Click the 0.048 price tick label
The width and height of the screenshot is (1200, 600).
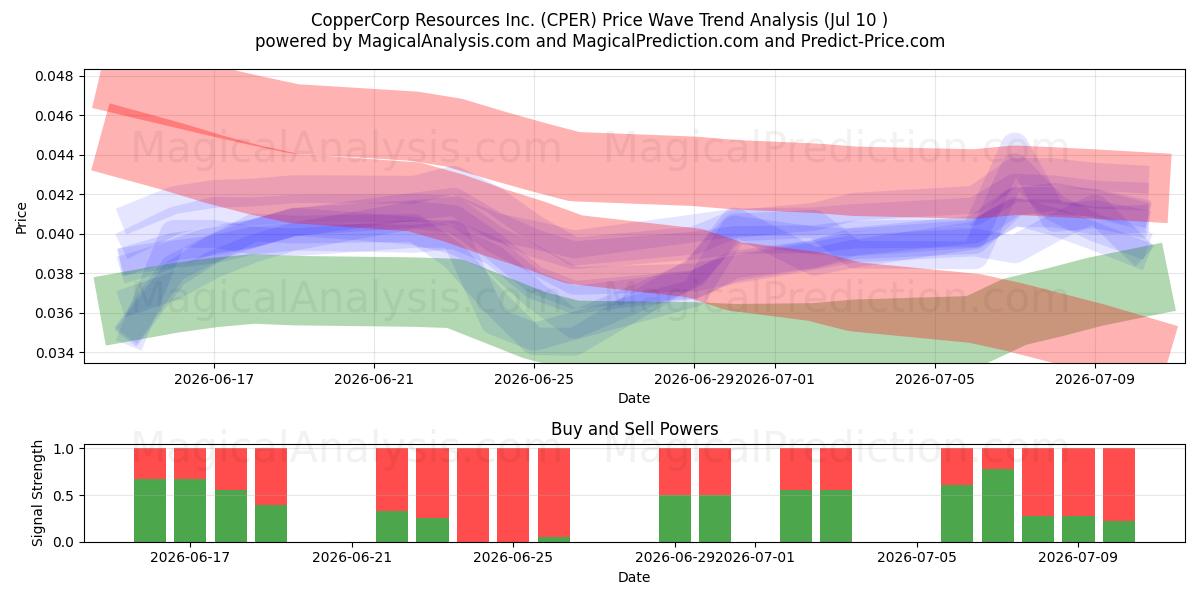[x=53, y=76]
